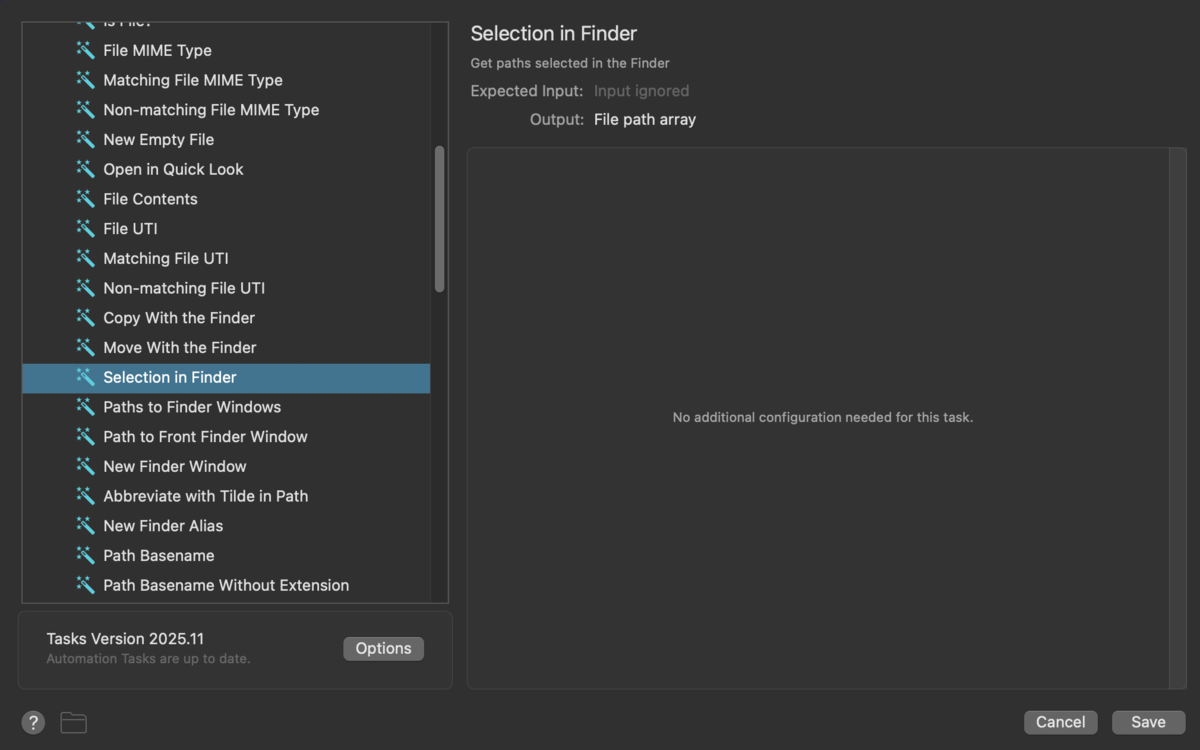Select the Matching File UTI task

226,258
